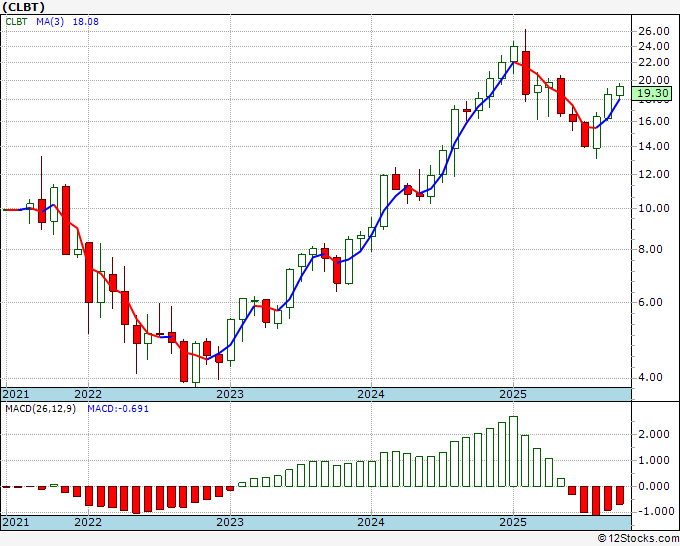Click the (CLBT) chart title

click(x=23, y=7)
